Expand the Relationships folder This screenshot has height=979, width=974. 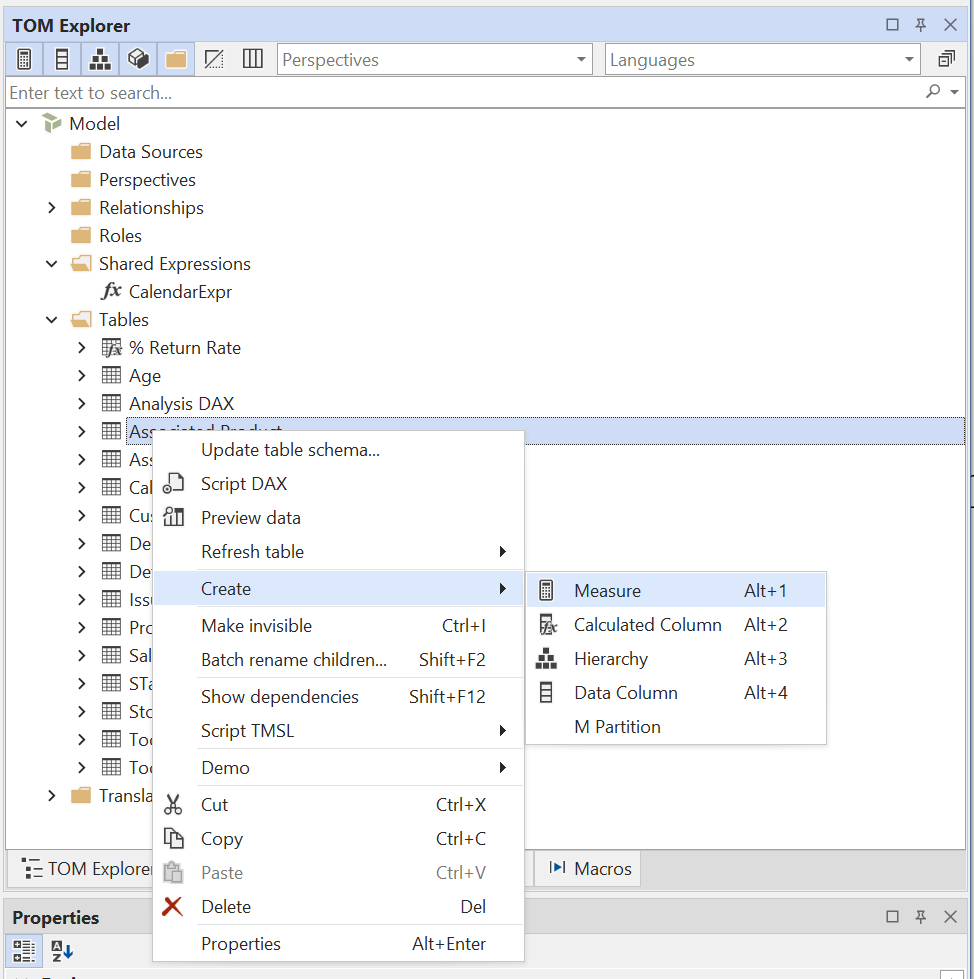tap(52, 208)
